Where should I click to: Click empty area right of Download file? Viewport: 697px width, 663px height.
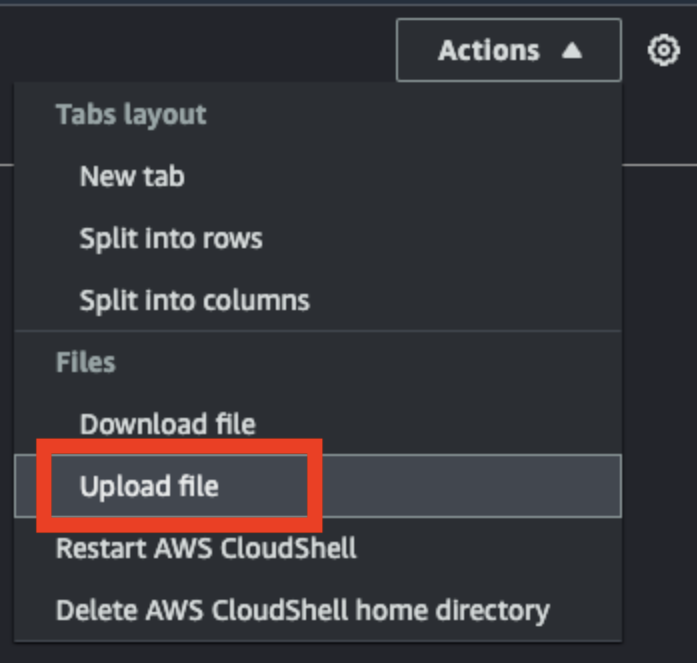(x=438, y=423)
